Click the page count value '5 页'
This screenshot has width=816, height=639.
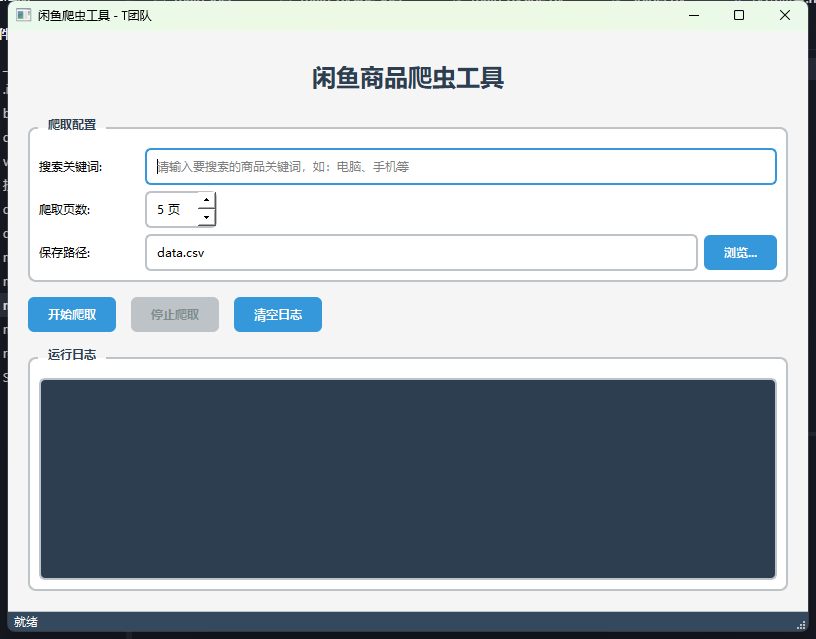pos(169,210)
